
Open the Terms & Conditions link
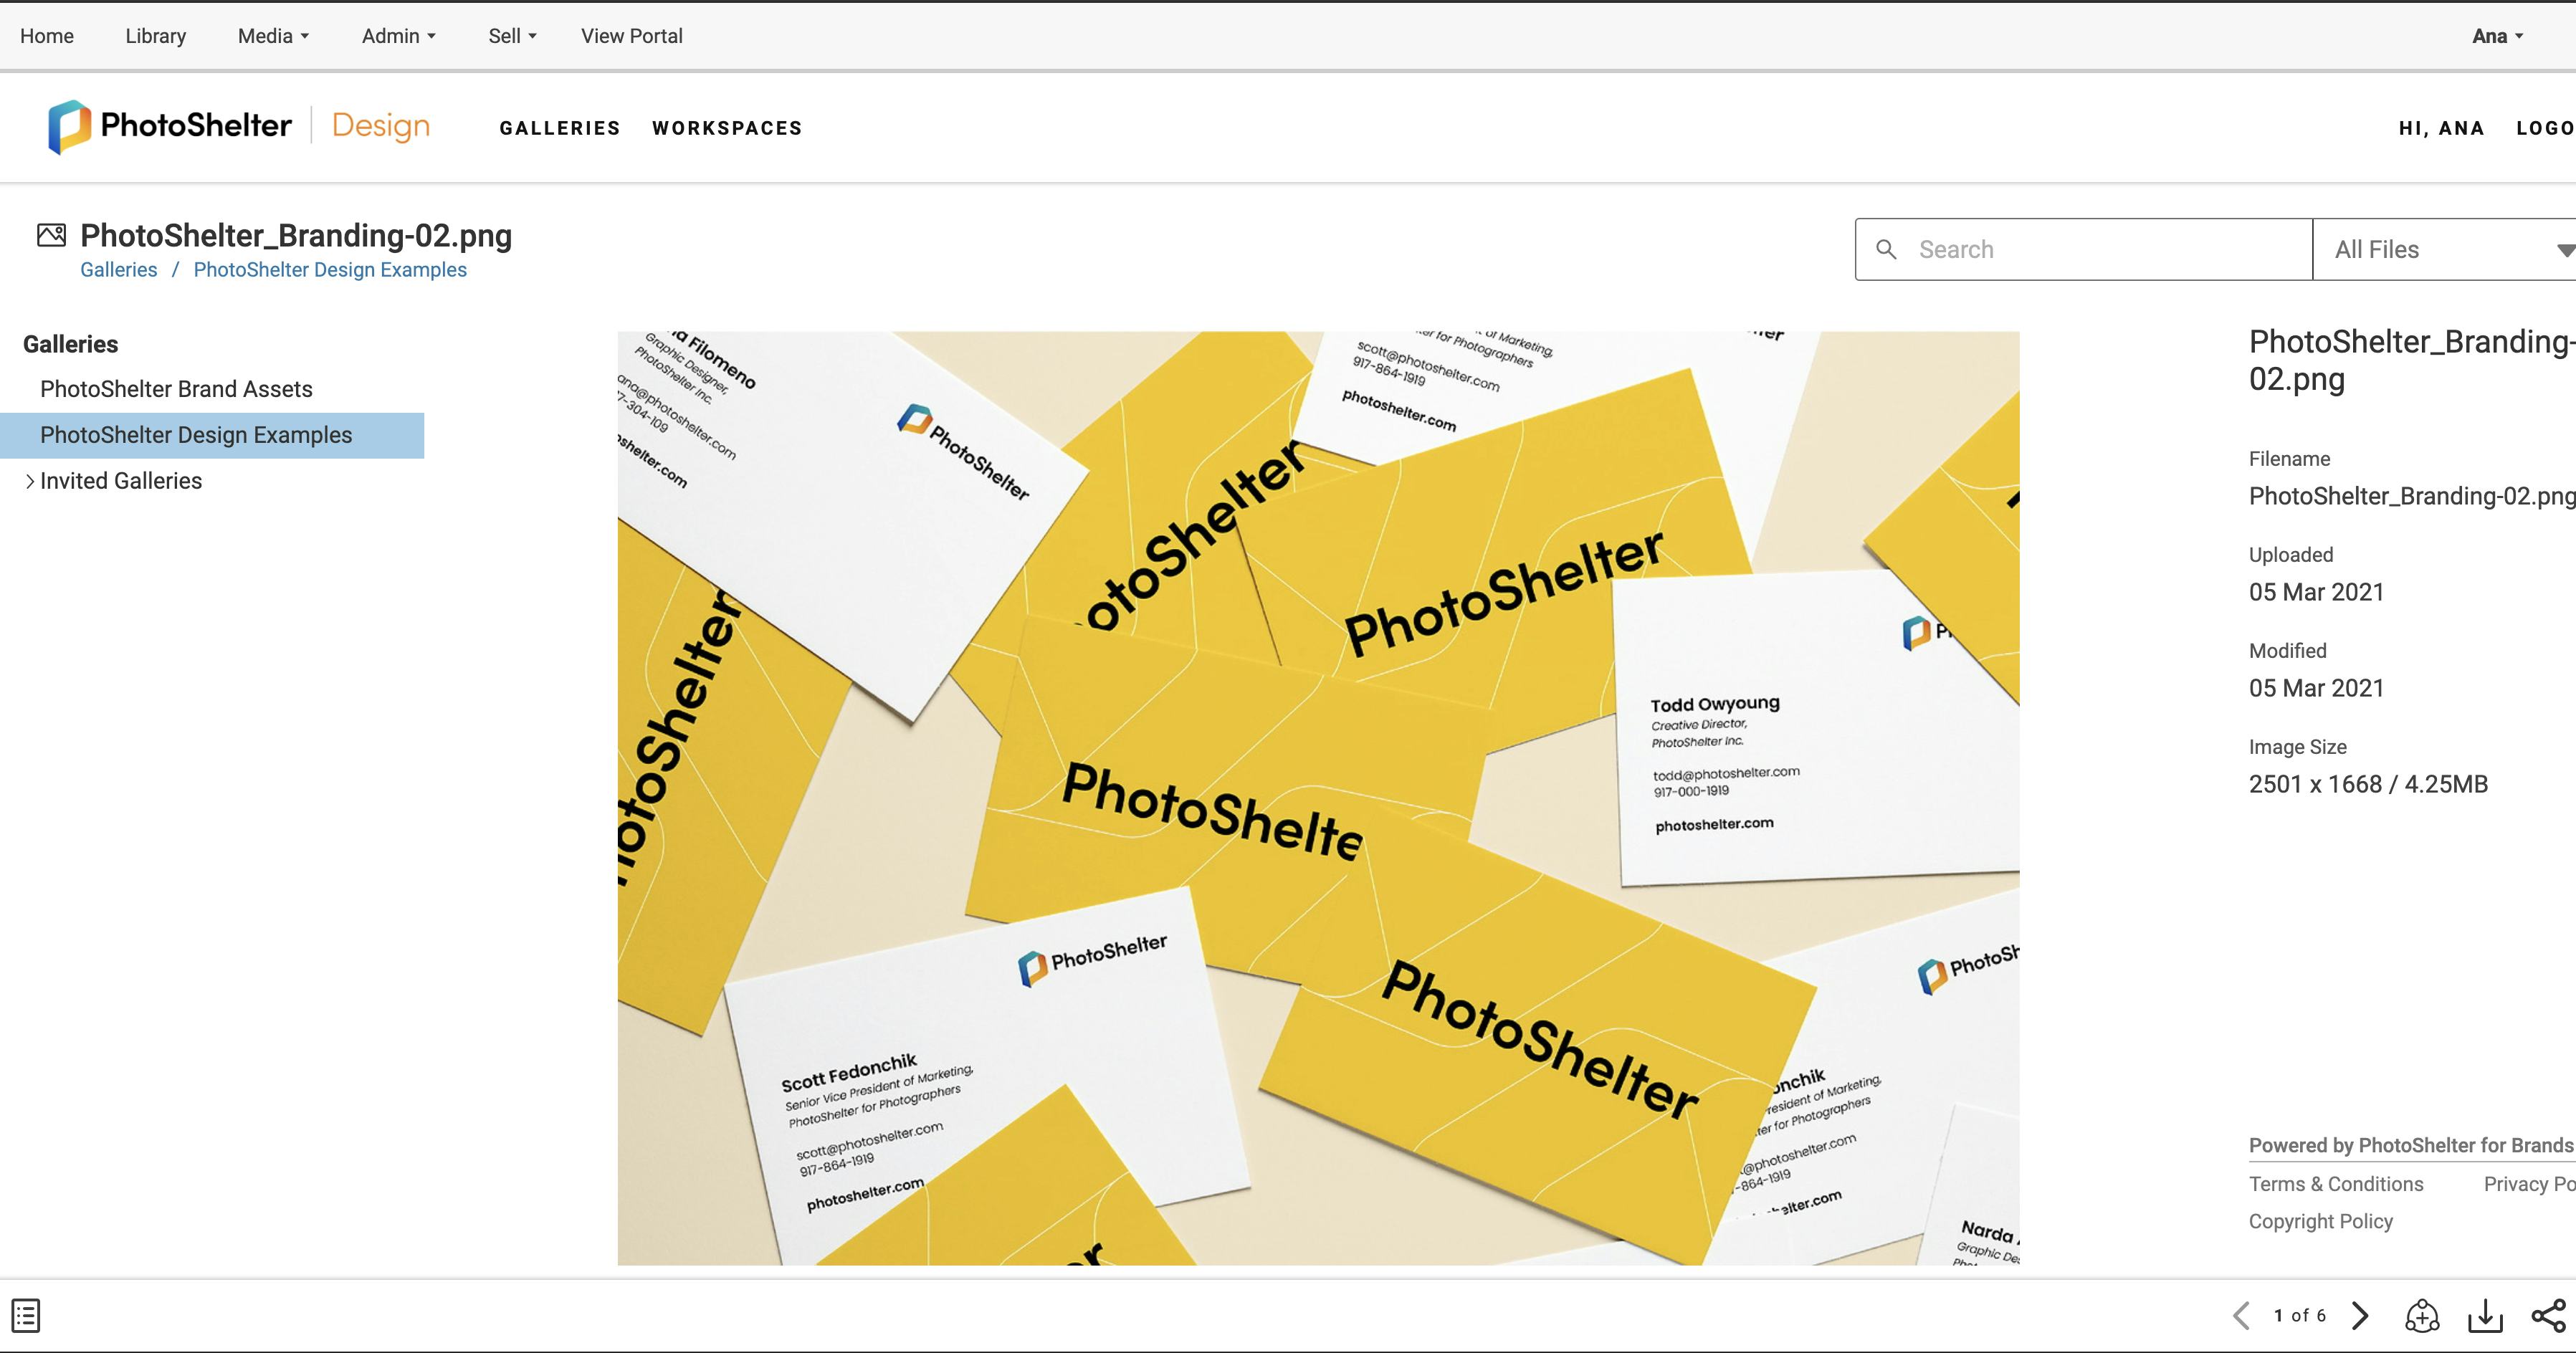coord(2336,1184)
